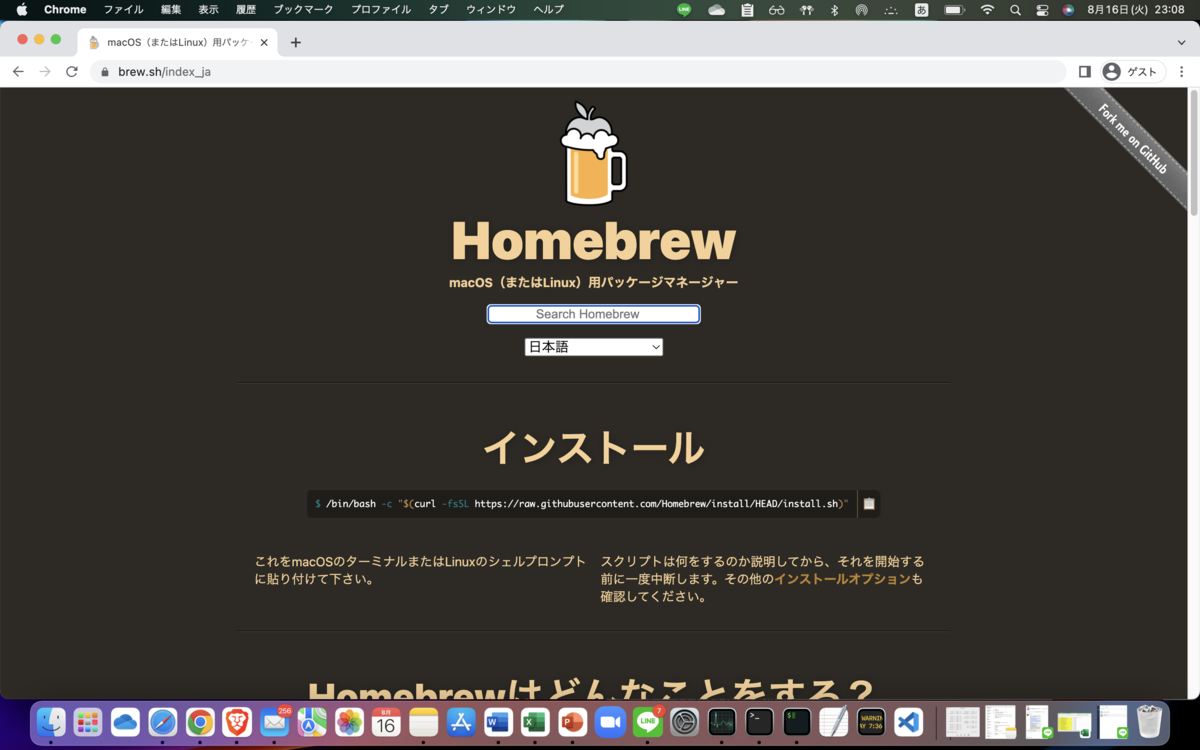The width and height of the screenshot is (1200, 750).
Task: Click the Homebrew title heading
Action: coord(593,241)
